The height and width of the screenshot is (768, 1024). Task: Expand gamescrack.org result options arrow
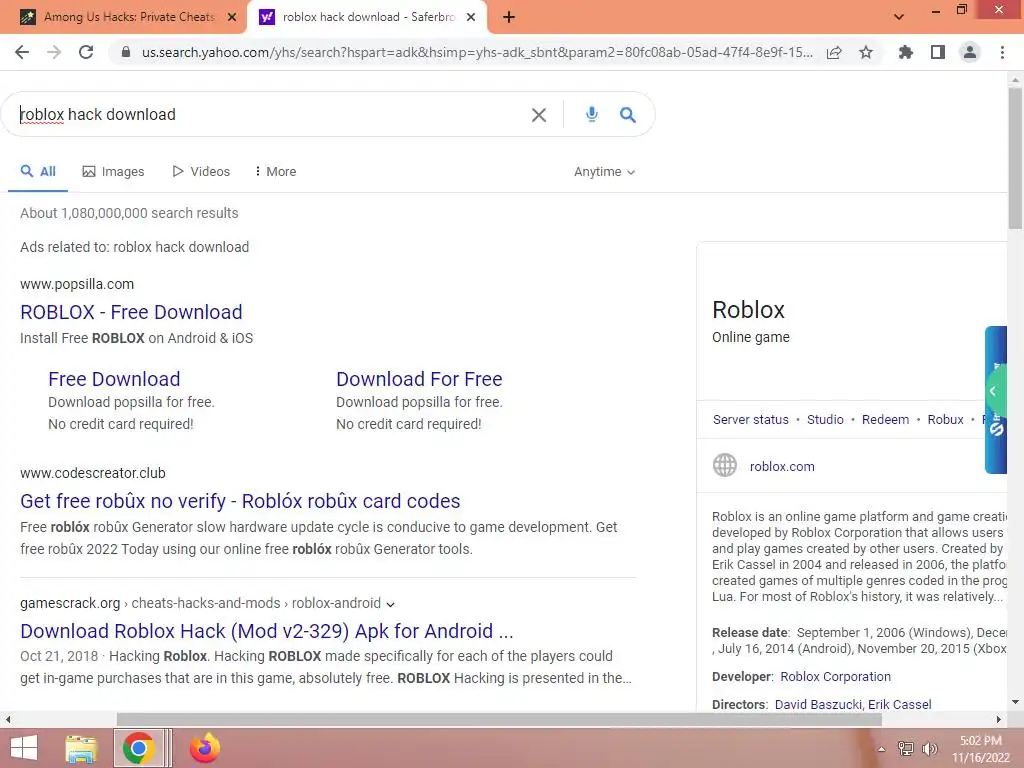(391, 604)
